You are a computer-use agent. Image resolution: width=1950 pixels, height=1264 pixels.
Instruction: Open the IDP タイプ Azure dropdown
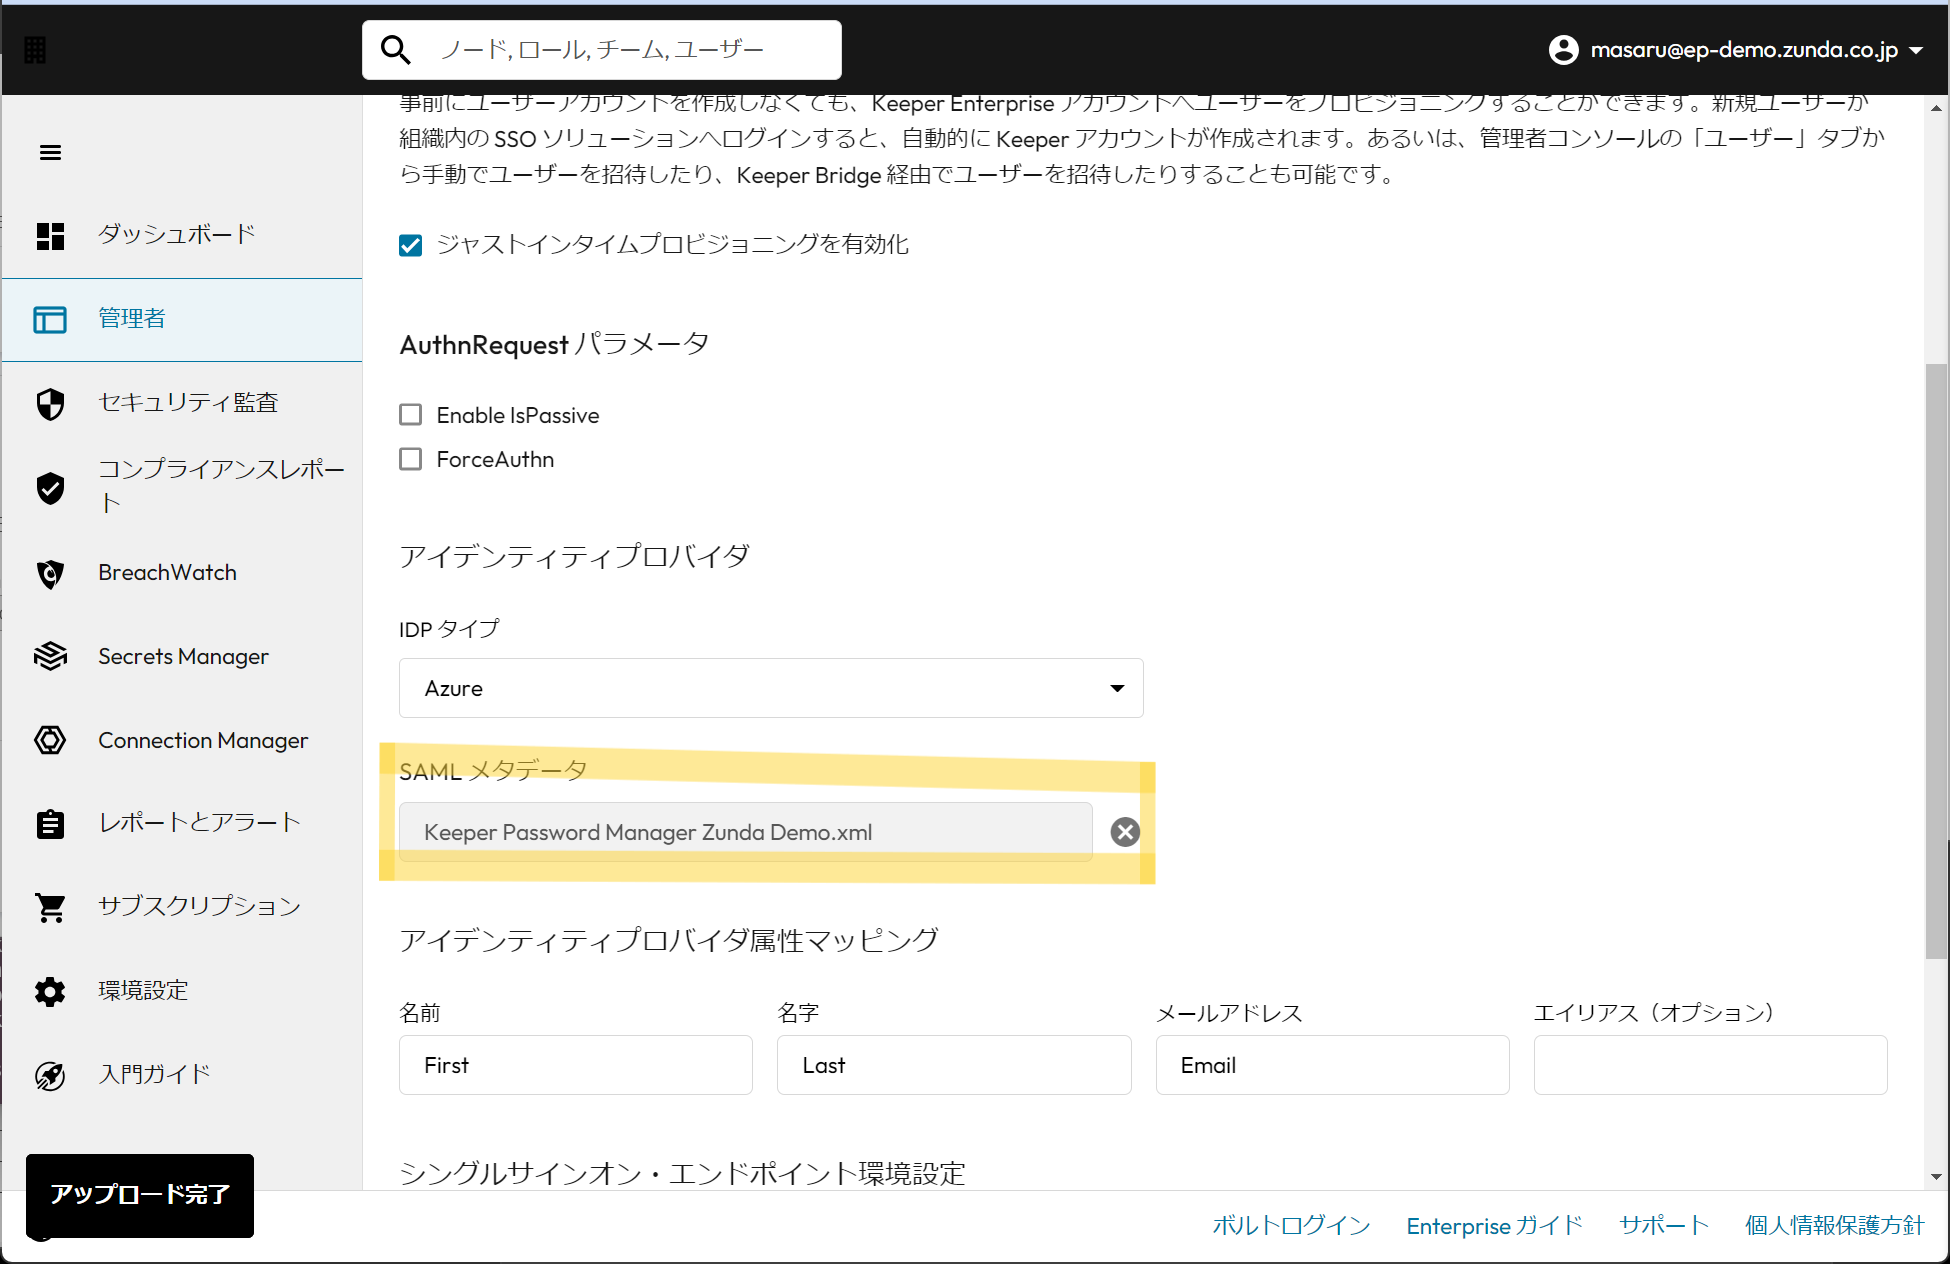771,688
